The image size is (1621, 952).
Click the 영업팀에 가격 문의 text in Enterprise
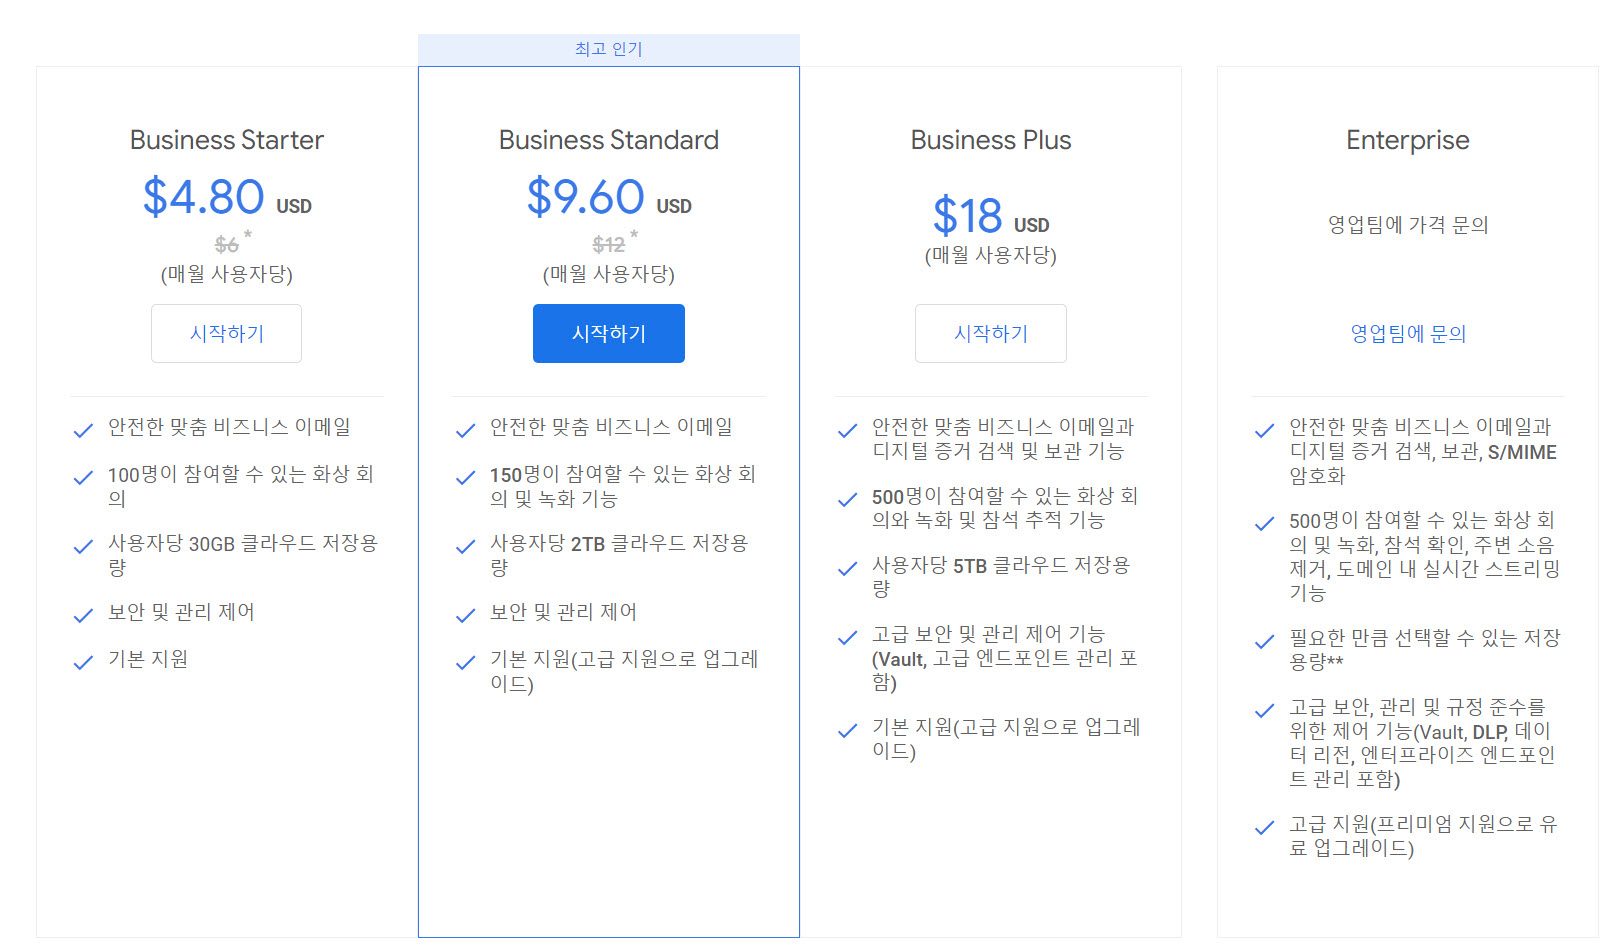pos(1407,225)
